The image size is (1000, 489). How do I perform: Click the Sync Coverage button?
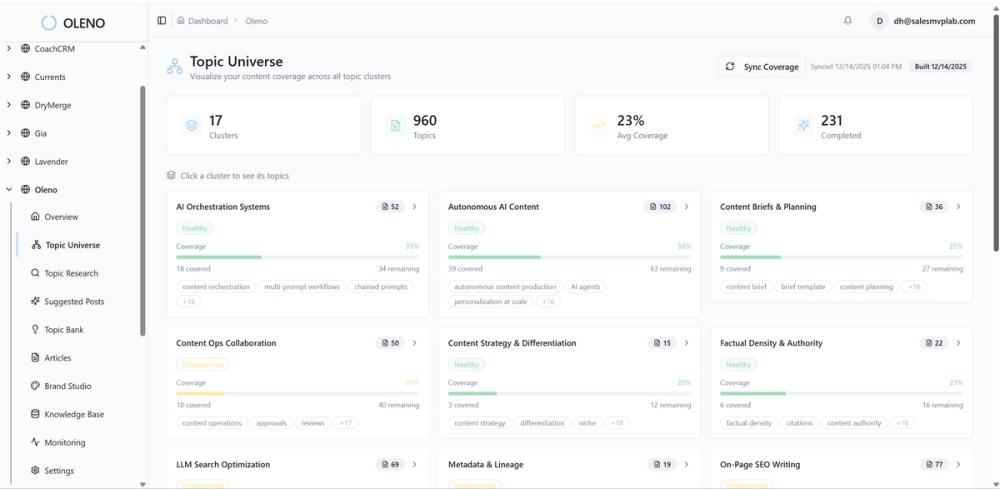761,66
